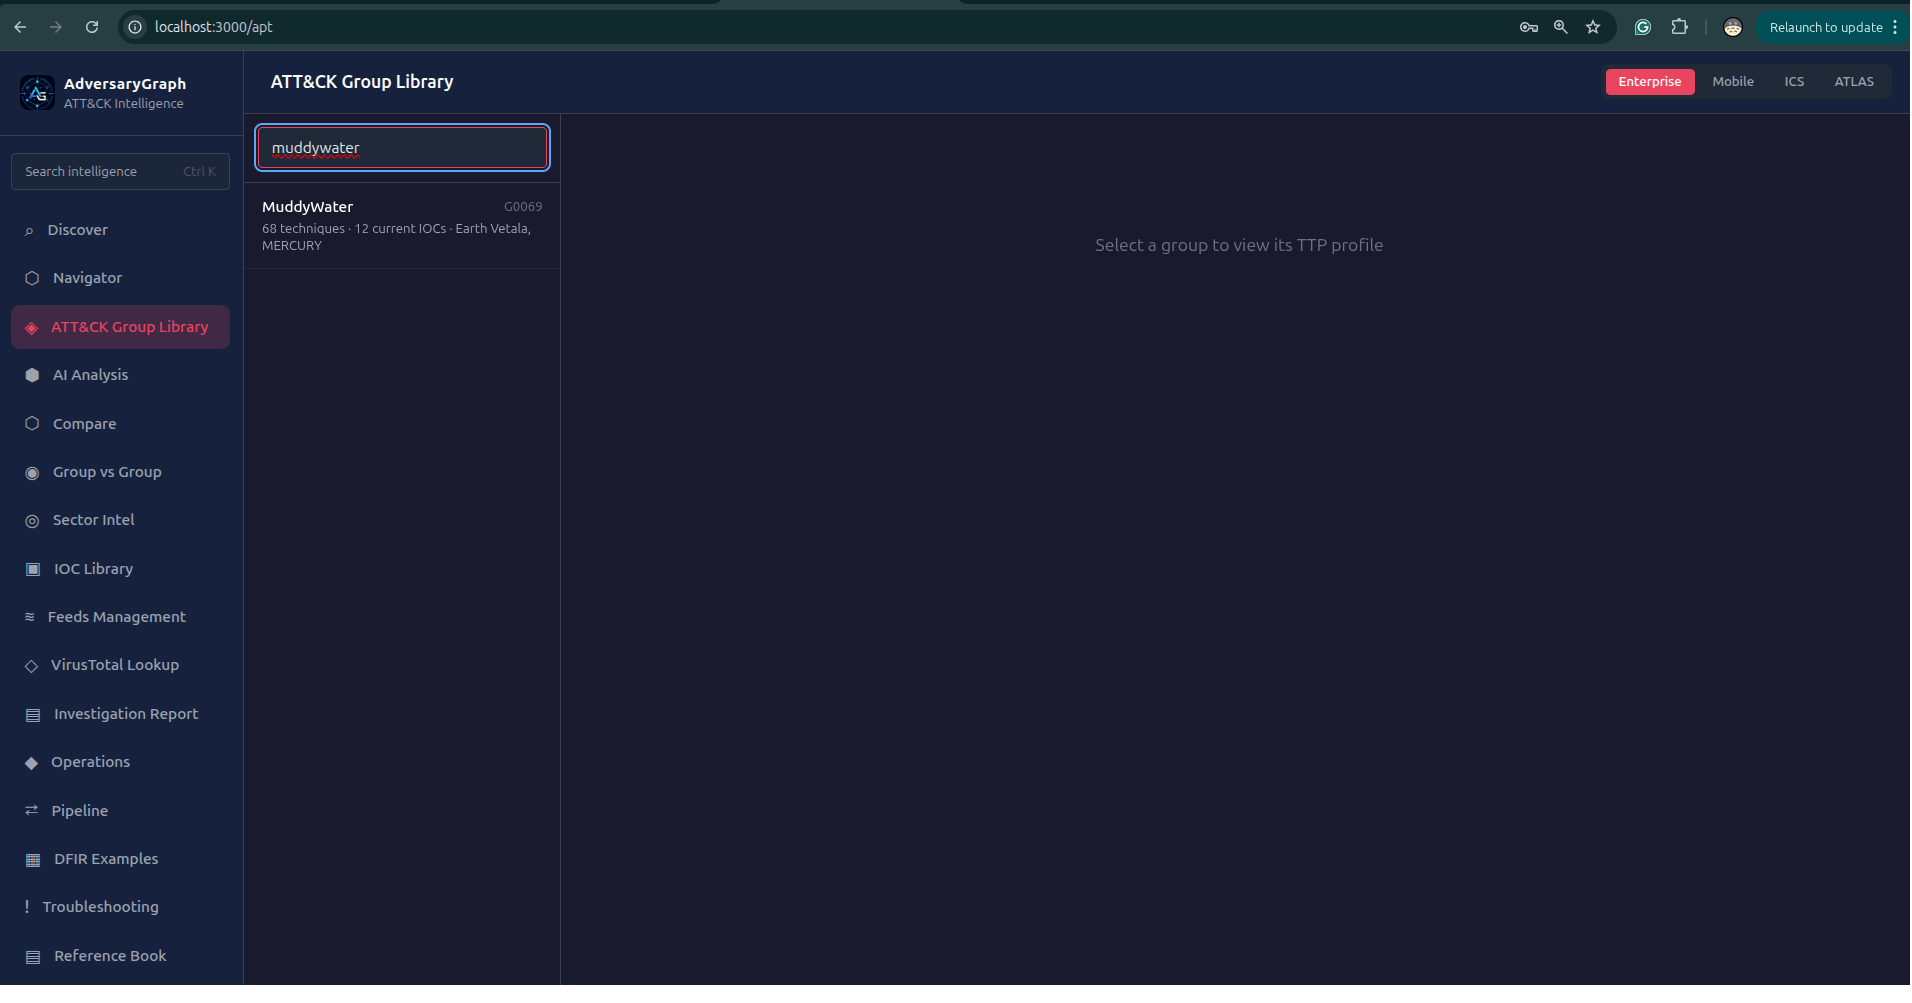This screenshot has width=1912, height=1003.
Task: Click the Operations solid diamond icon
Action: pyautogui.click(x=31, y=763)
